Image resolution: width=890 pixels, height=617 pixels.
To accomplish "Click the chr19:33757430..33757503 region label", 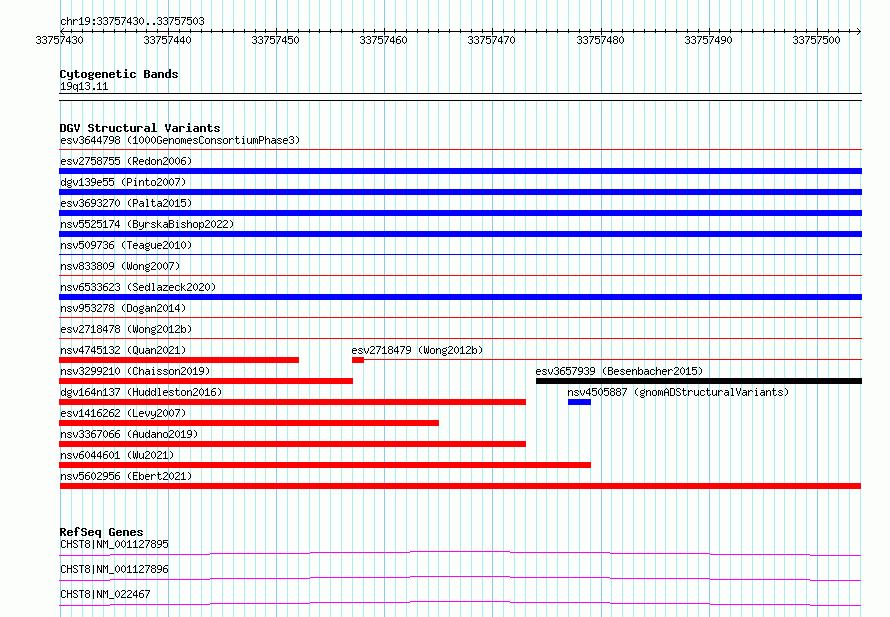I will point(132,22).
